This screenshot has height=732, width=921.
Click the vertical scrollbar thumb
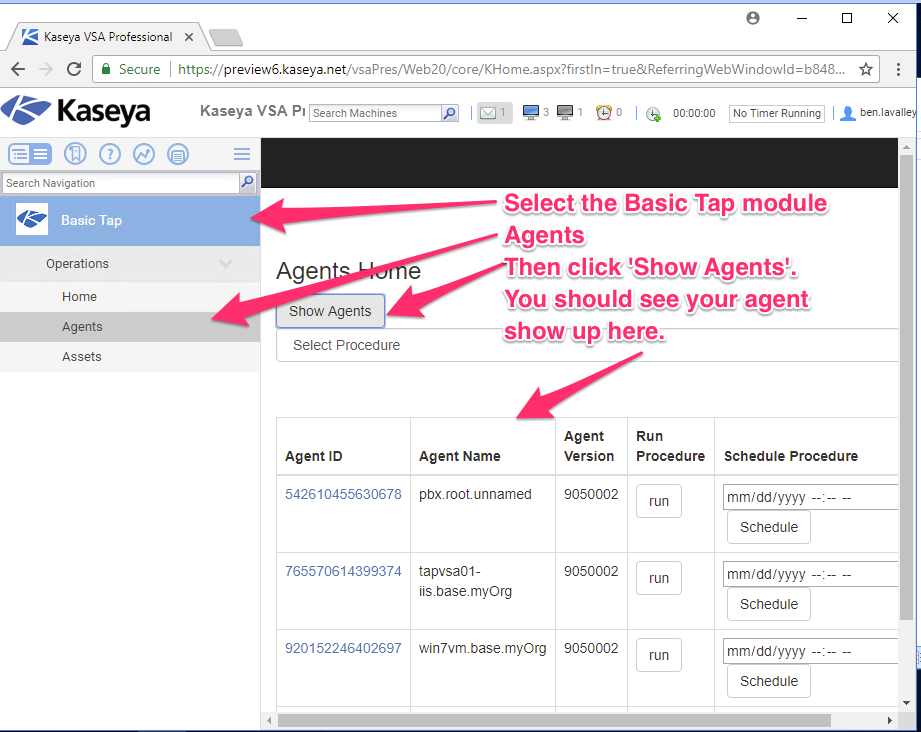coord(906,388)
